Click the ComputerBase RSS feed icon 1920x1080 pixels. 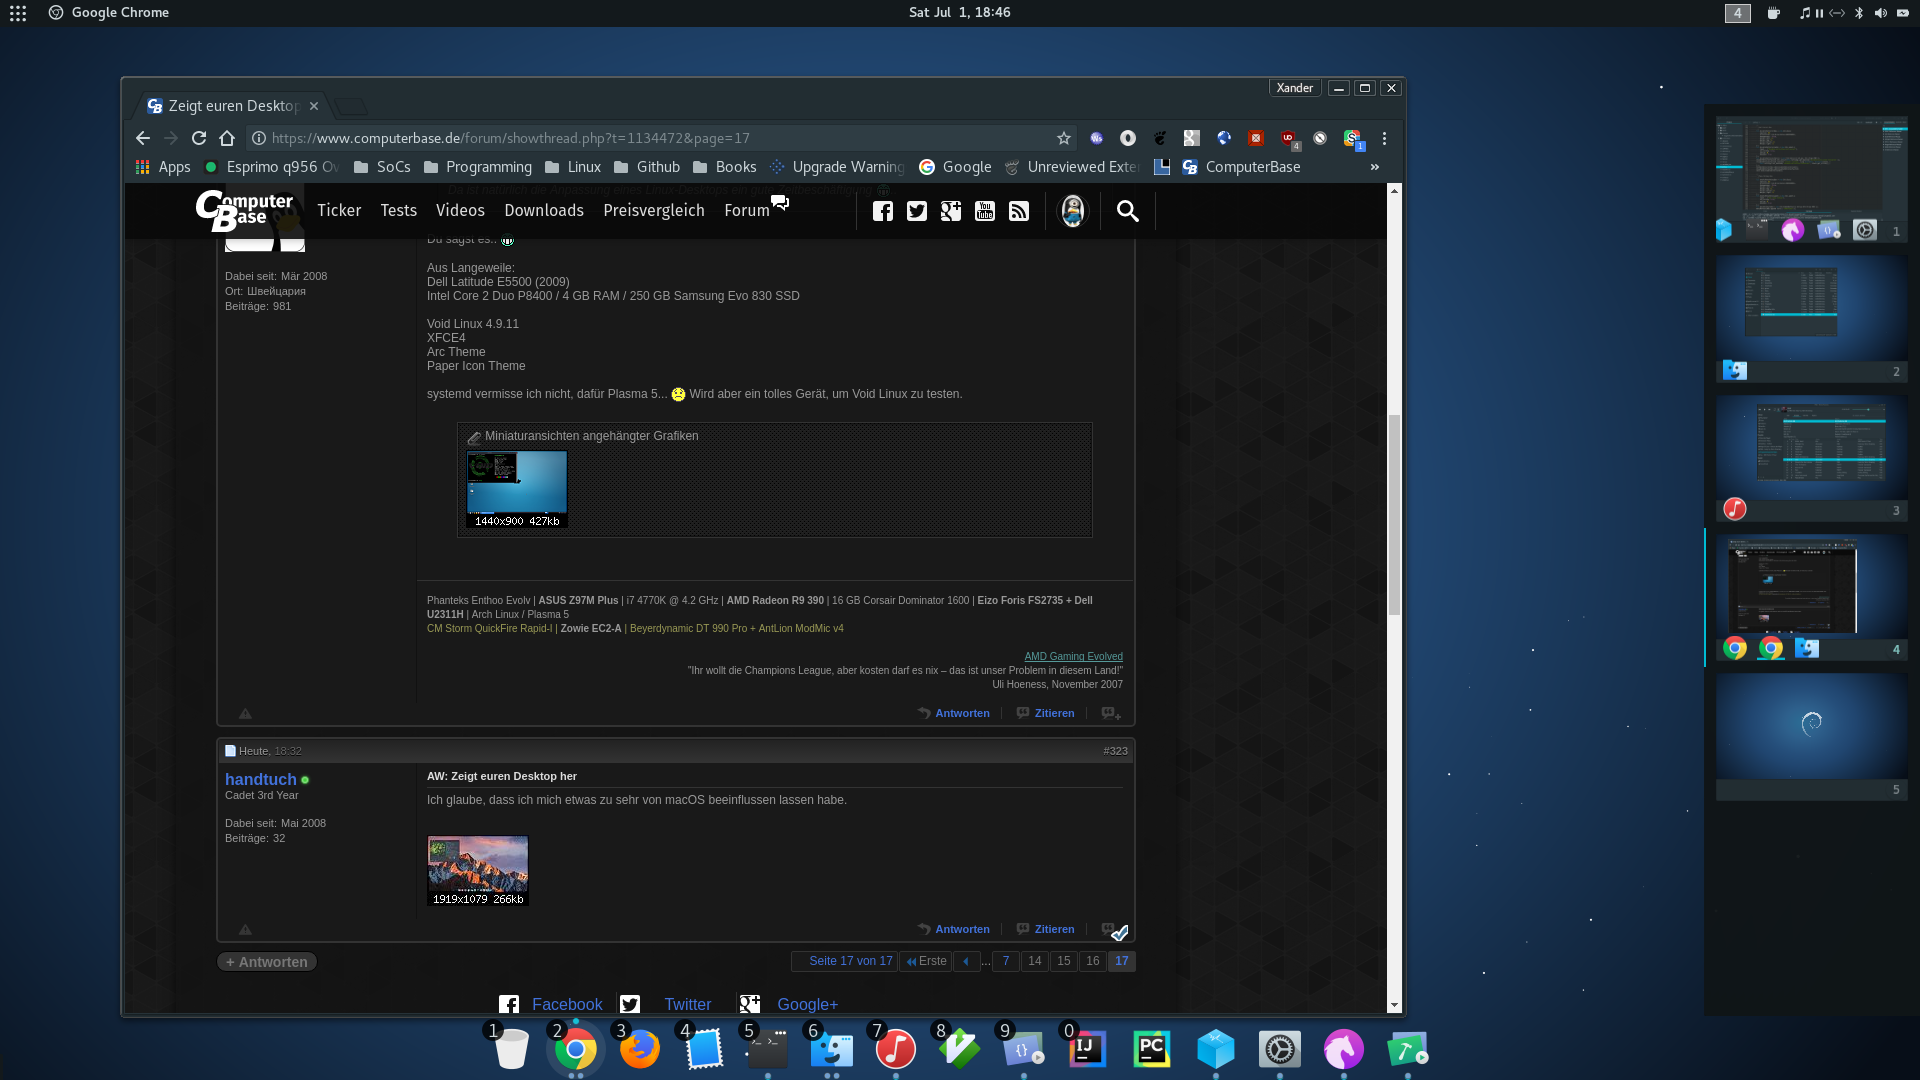(1019, 211)
